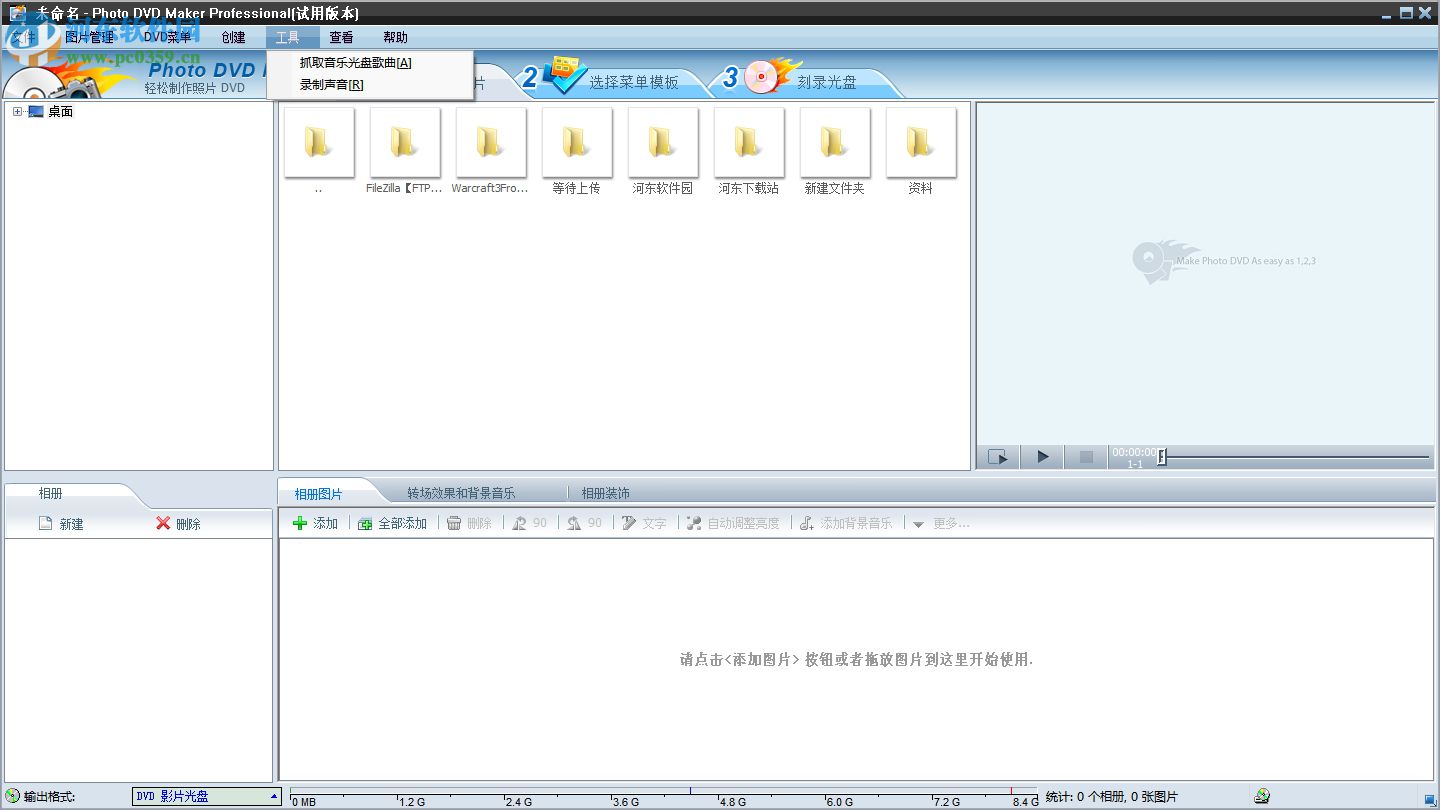Open step 3 刻录光盘 disc icon
Image resolution: width=1440 pixels, height=810 pixels.
[x=762, y=78]
